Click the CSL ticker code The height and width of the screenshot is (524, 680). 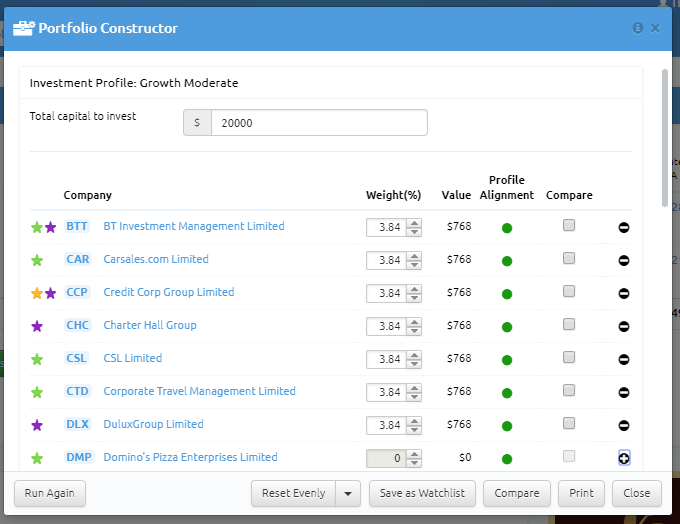pos(77,358)
